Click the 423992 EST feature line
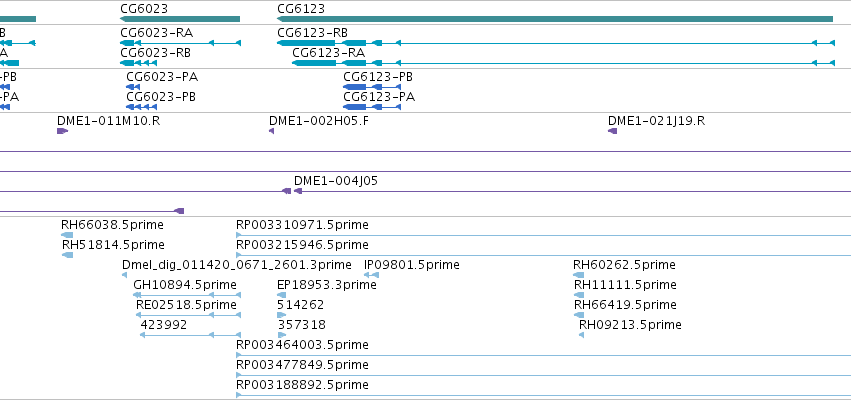The height and width of the screenshot is (400, 851). (190, 335)
